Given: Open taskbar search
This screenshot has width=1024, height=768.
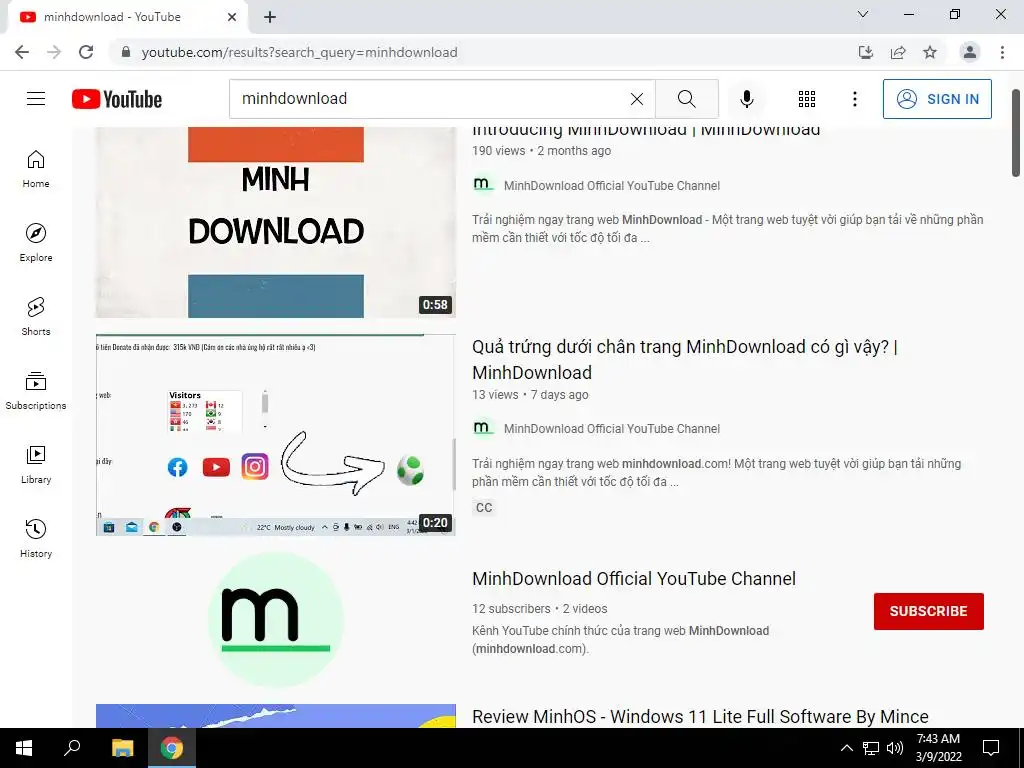Looking at the screenshot, I should [72, 748].
